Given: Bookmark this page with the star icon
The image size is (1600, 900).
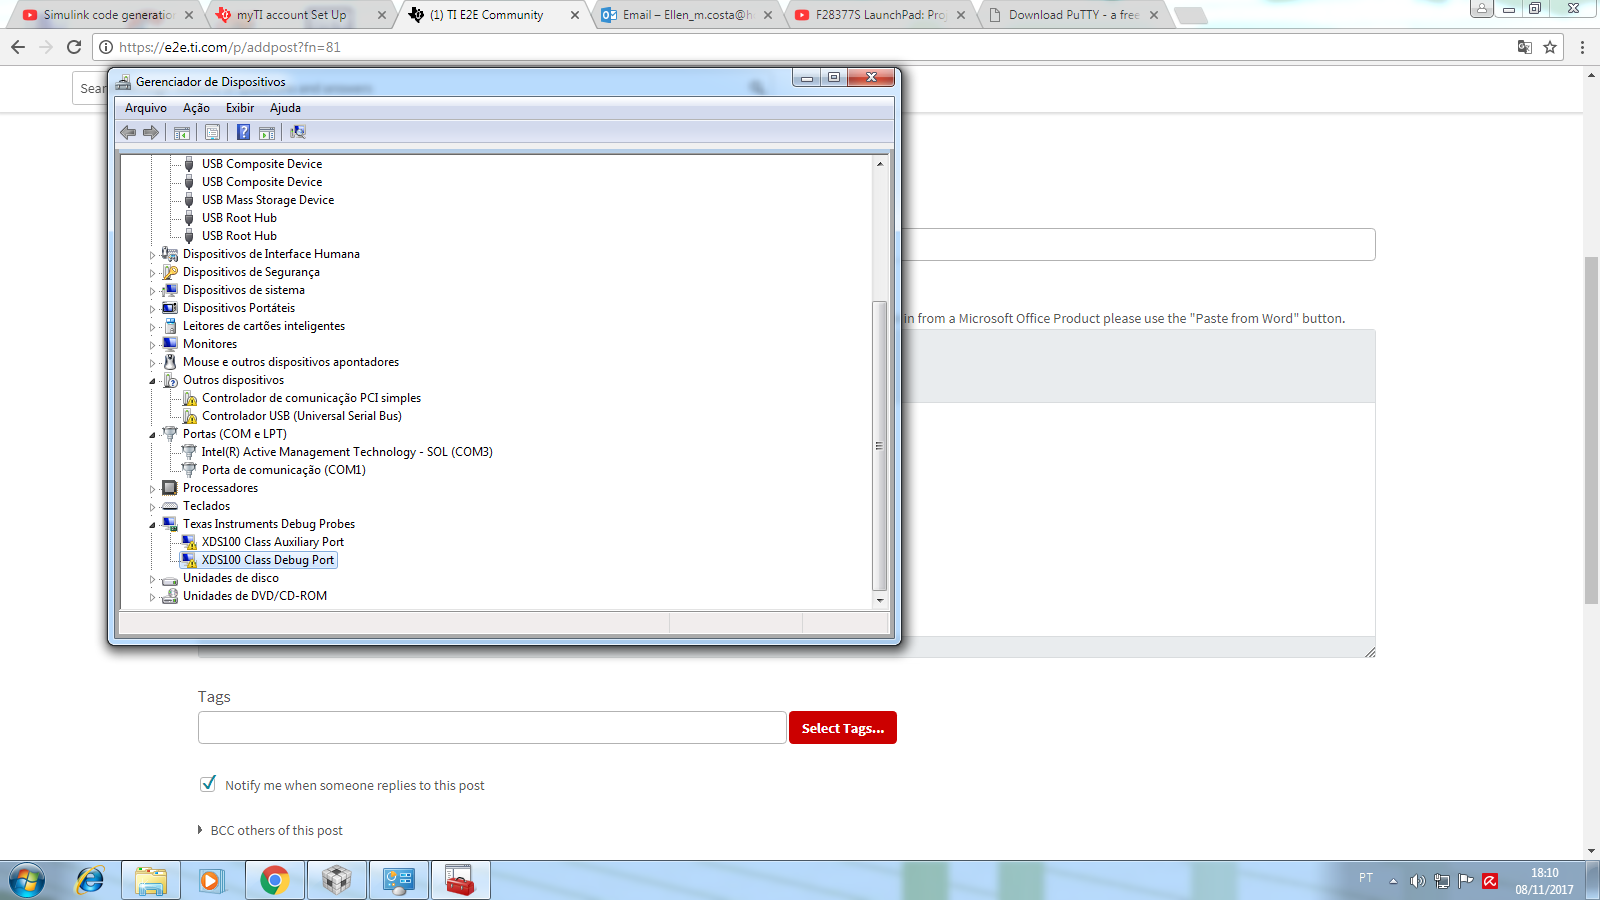Looking at the screenshot, I should [1550, 47].
